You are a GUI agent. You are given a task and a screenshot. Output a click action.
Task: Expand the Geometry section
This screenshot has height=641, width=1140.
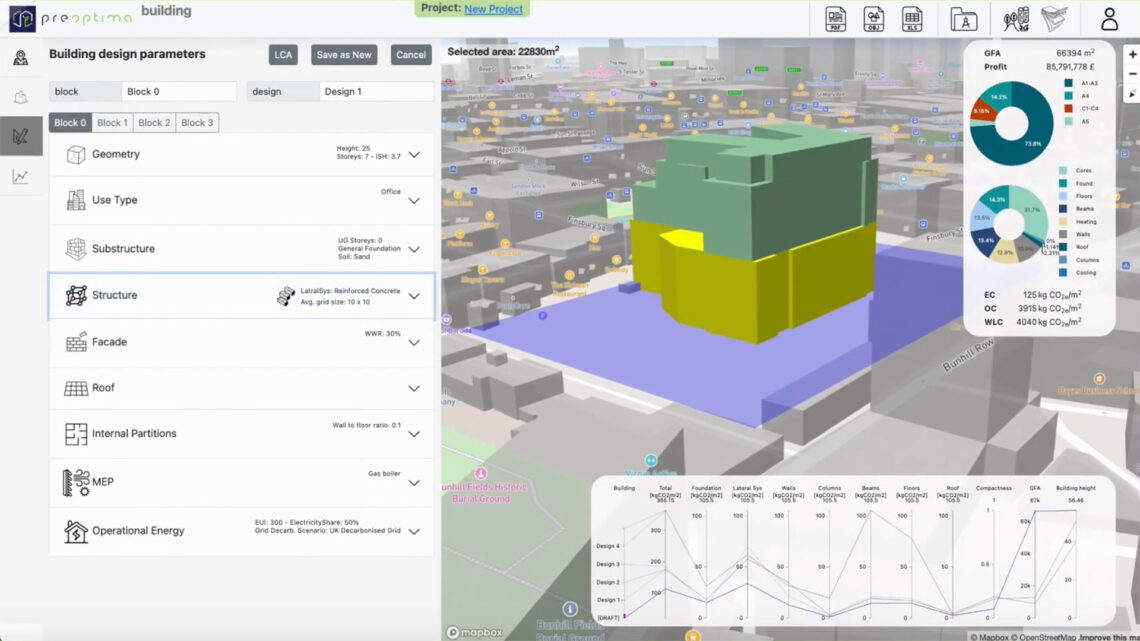[413, 155]
